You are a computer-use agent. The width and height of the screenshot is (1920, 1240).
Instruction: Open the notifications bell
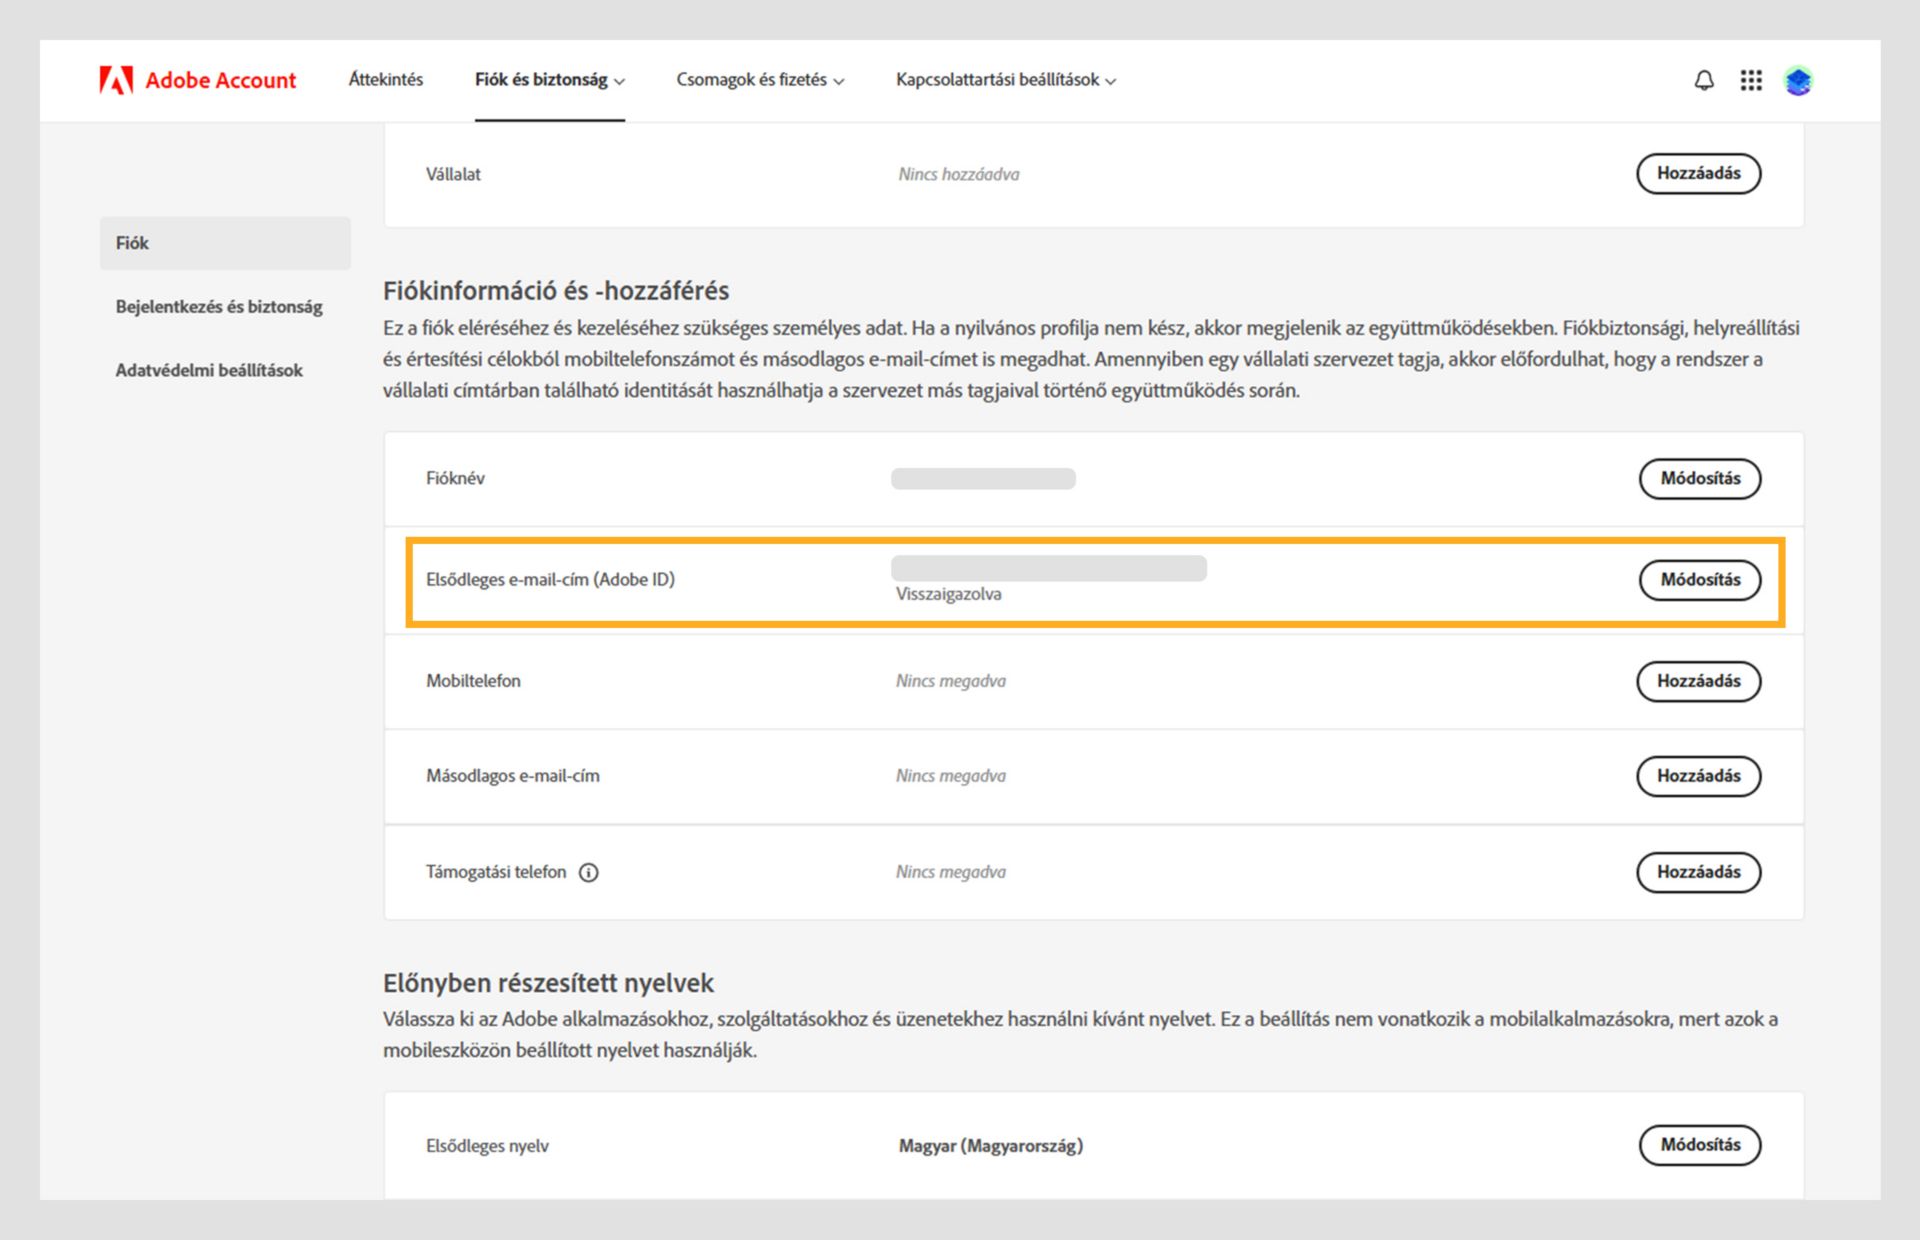(x=1704, y=80)
